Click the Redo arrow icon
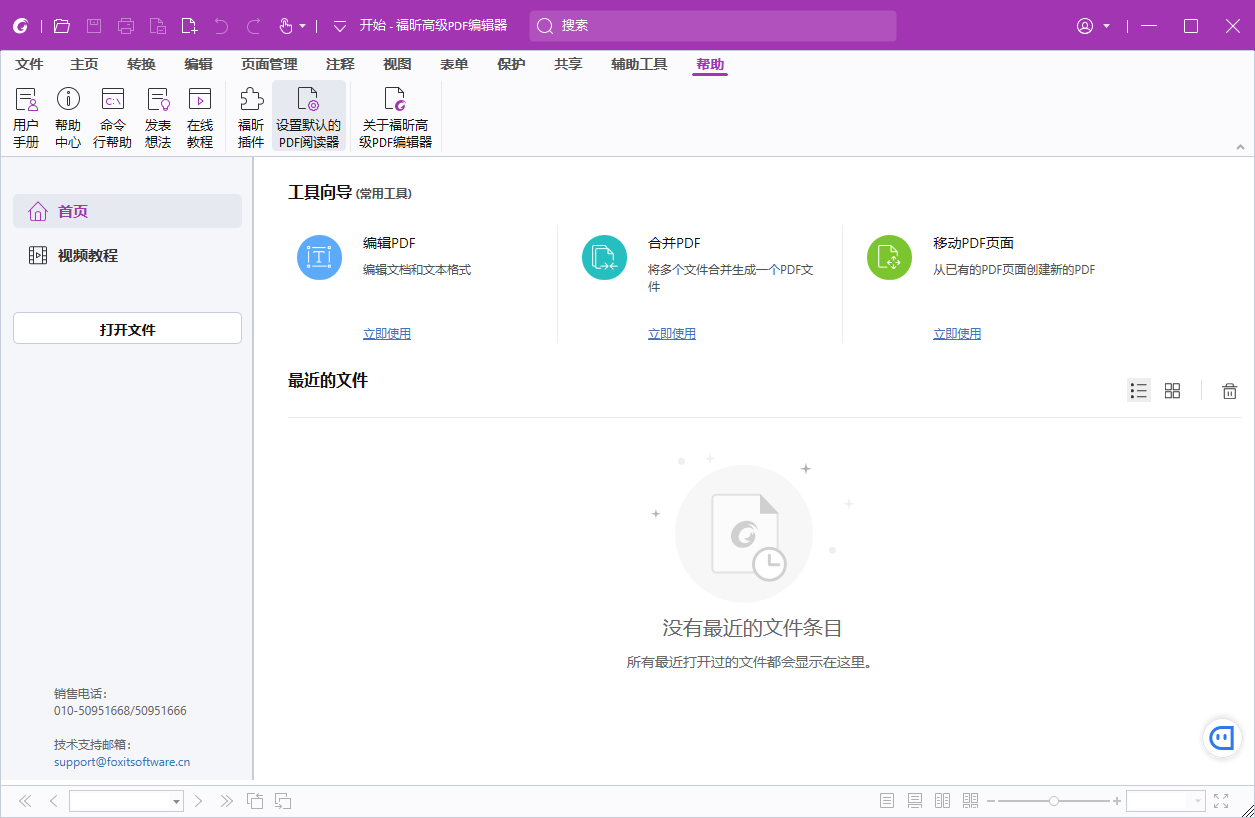Viewport: 1255px width, 818px height. point(253,26)
